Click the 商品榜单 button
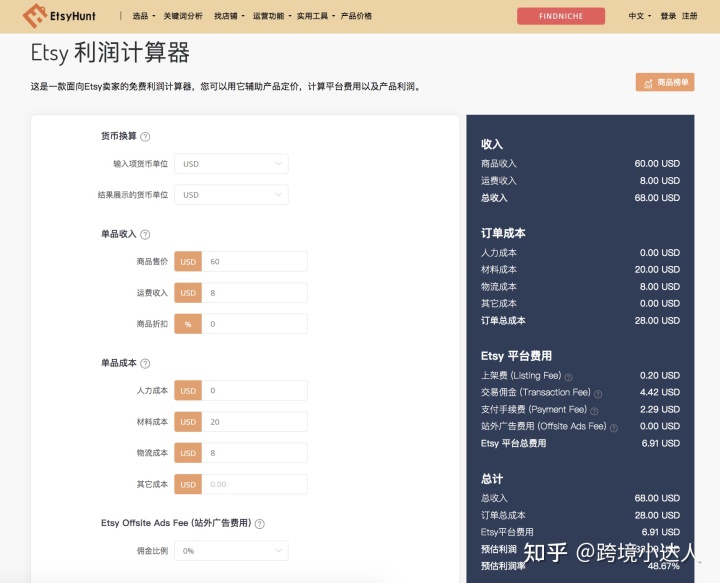 pos(665,82)
